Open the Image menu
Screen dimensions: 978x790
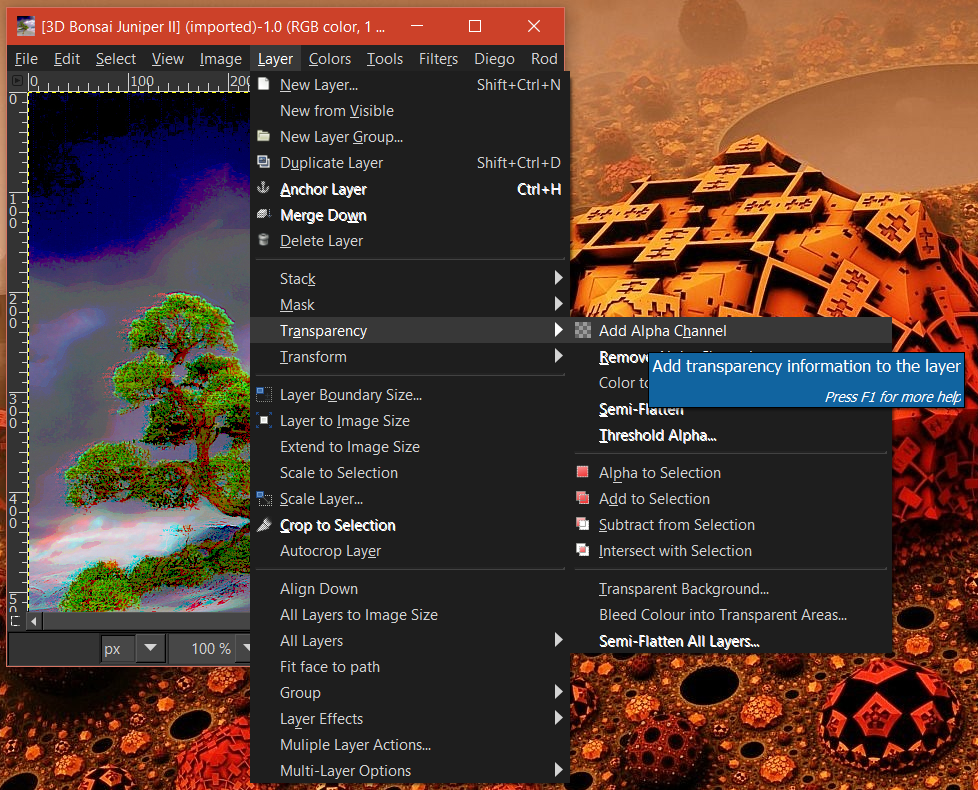221,59
